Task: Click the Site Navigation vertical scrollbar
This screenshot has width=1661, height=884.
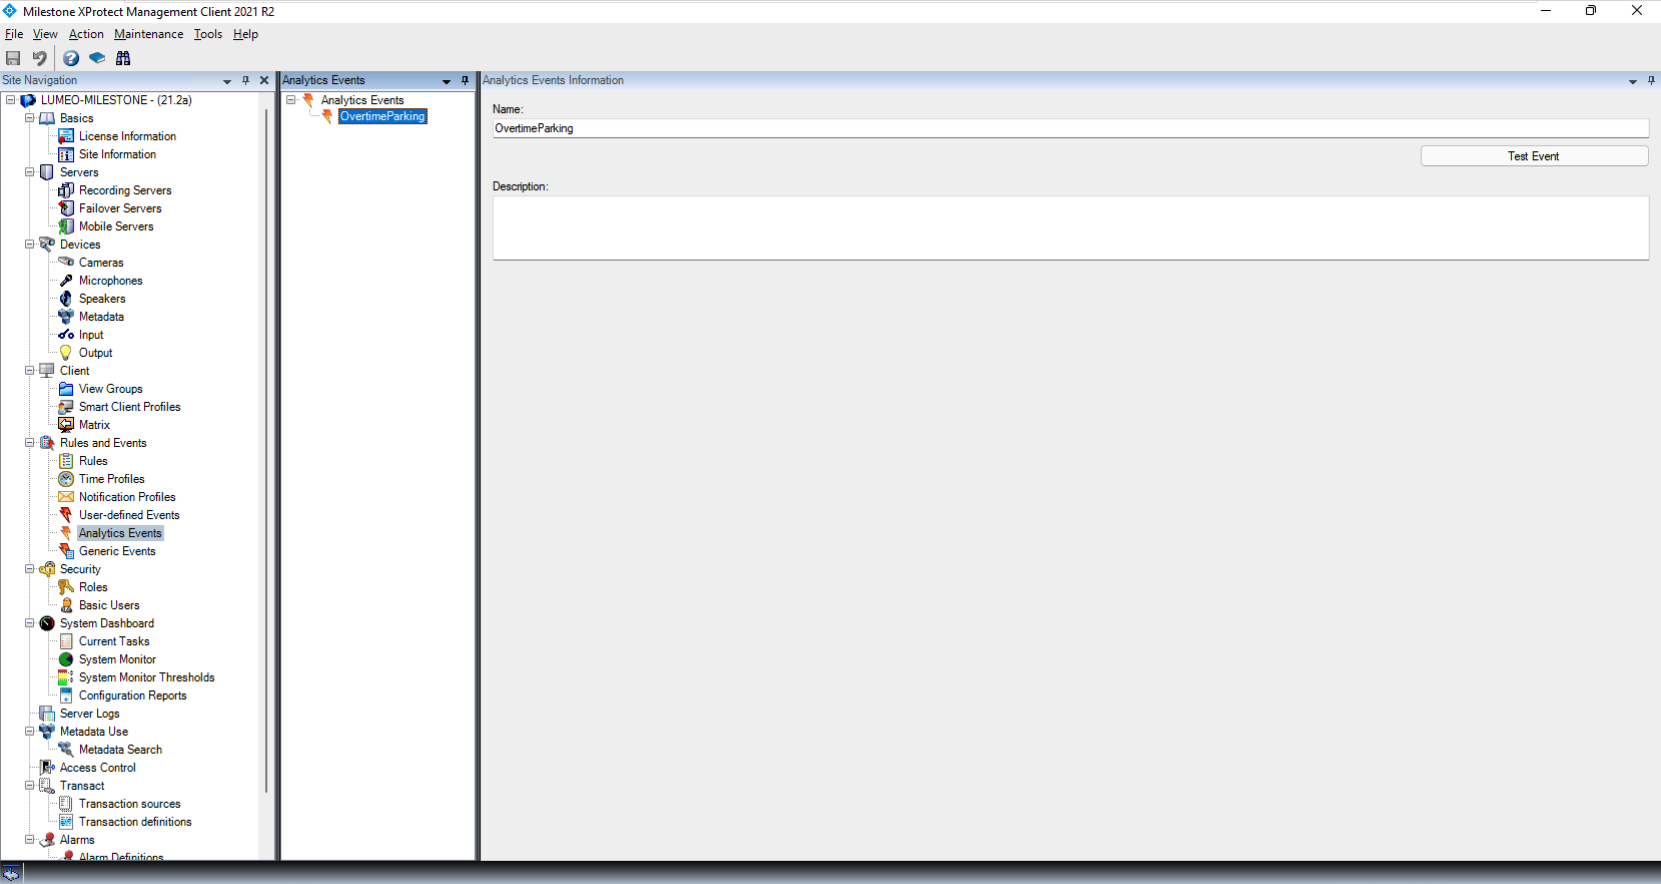Action: 266,450
